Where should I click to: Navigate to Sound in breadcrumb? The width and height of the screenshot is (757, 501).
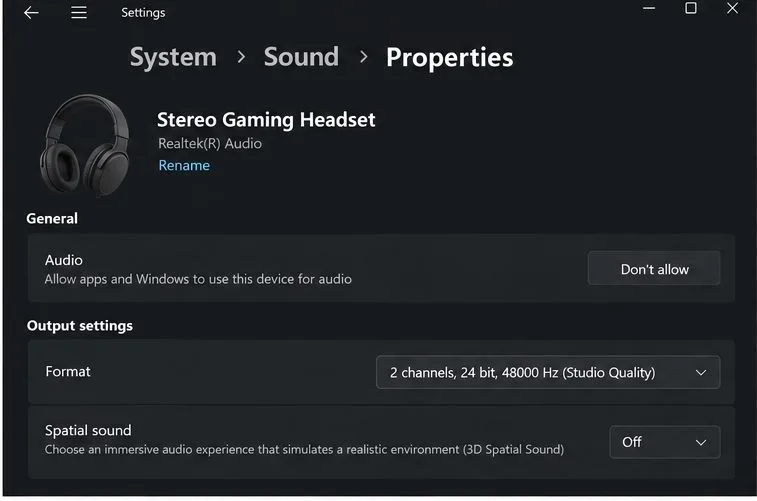point(301,56)
